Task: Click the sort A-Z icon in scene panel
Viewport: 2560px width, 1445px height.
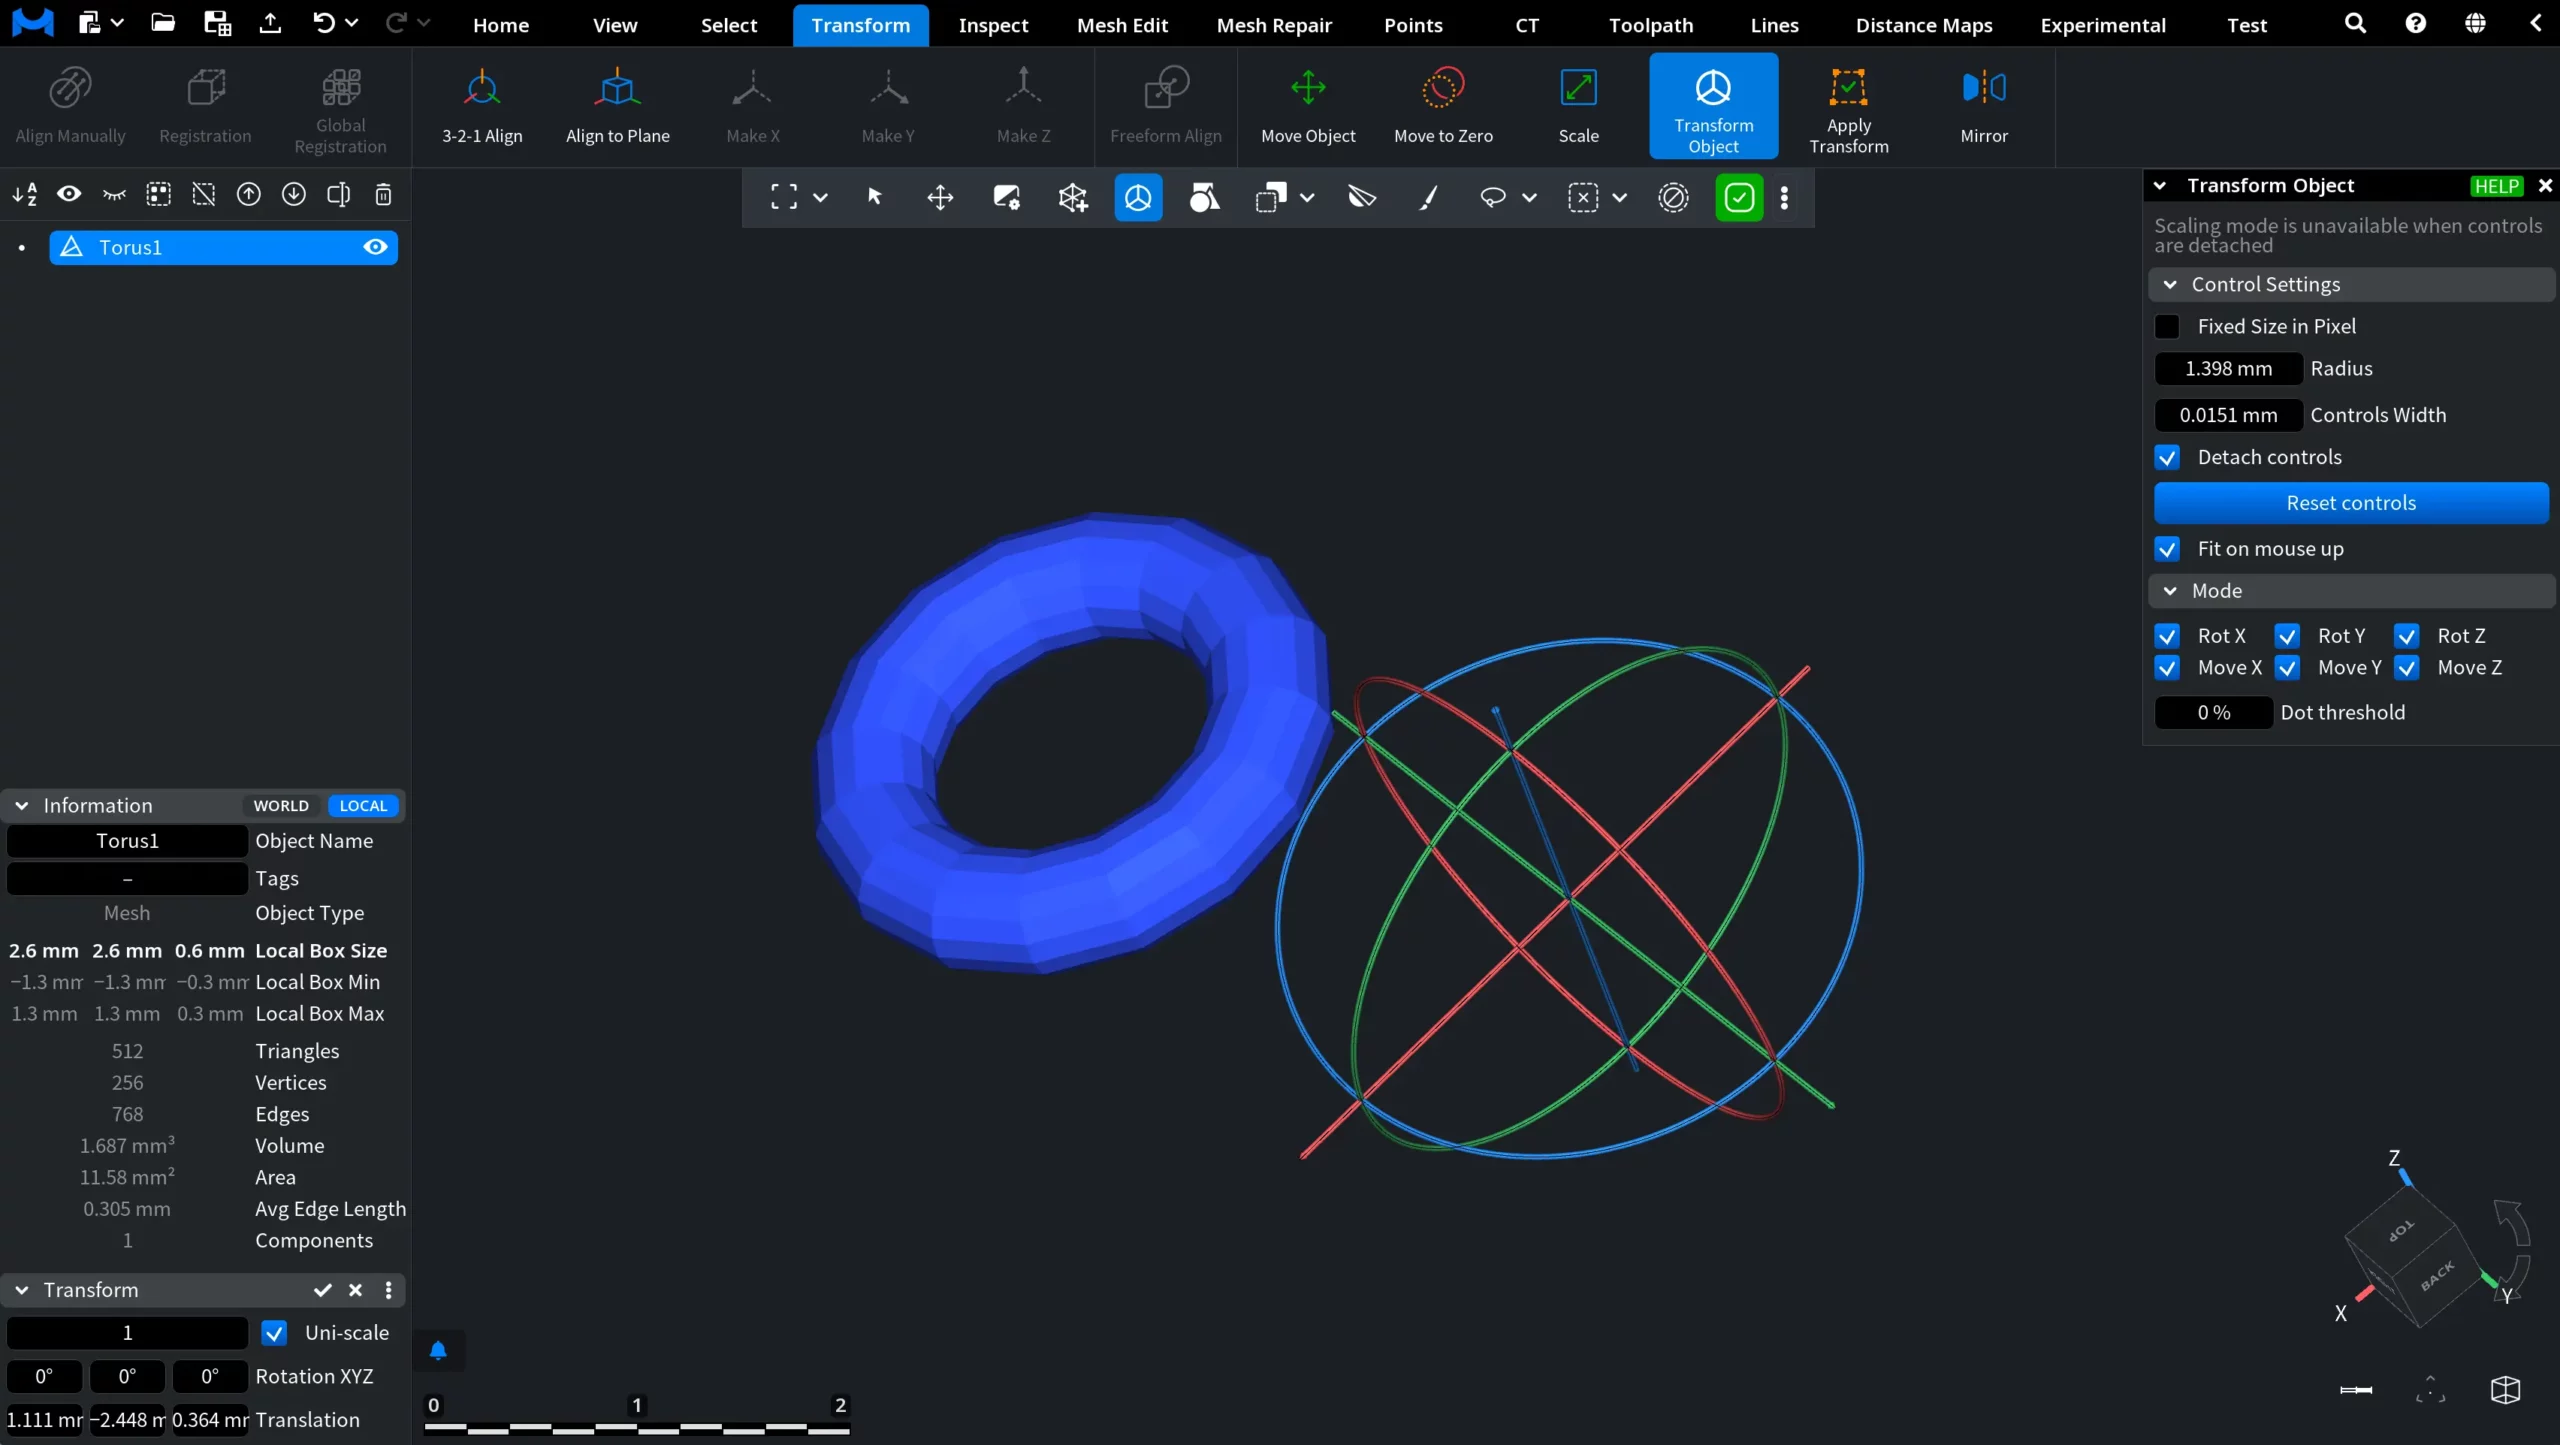Action: (x=25, y=194)
